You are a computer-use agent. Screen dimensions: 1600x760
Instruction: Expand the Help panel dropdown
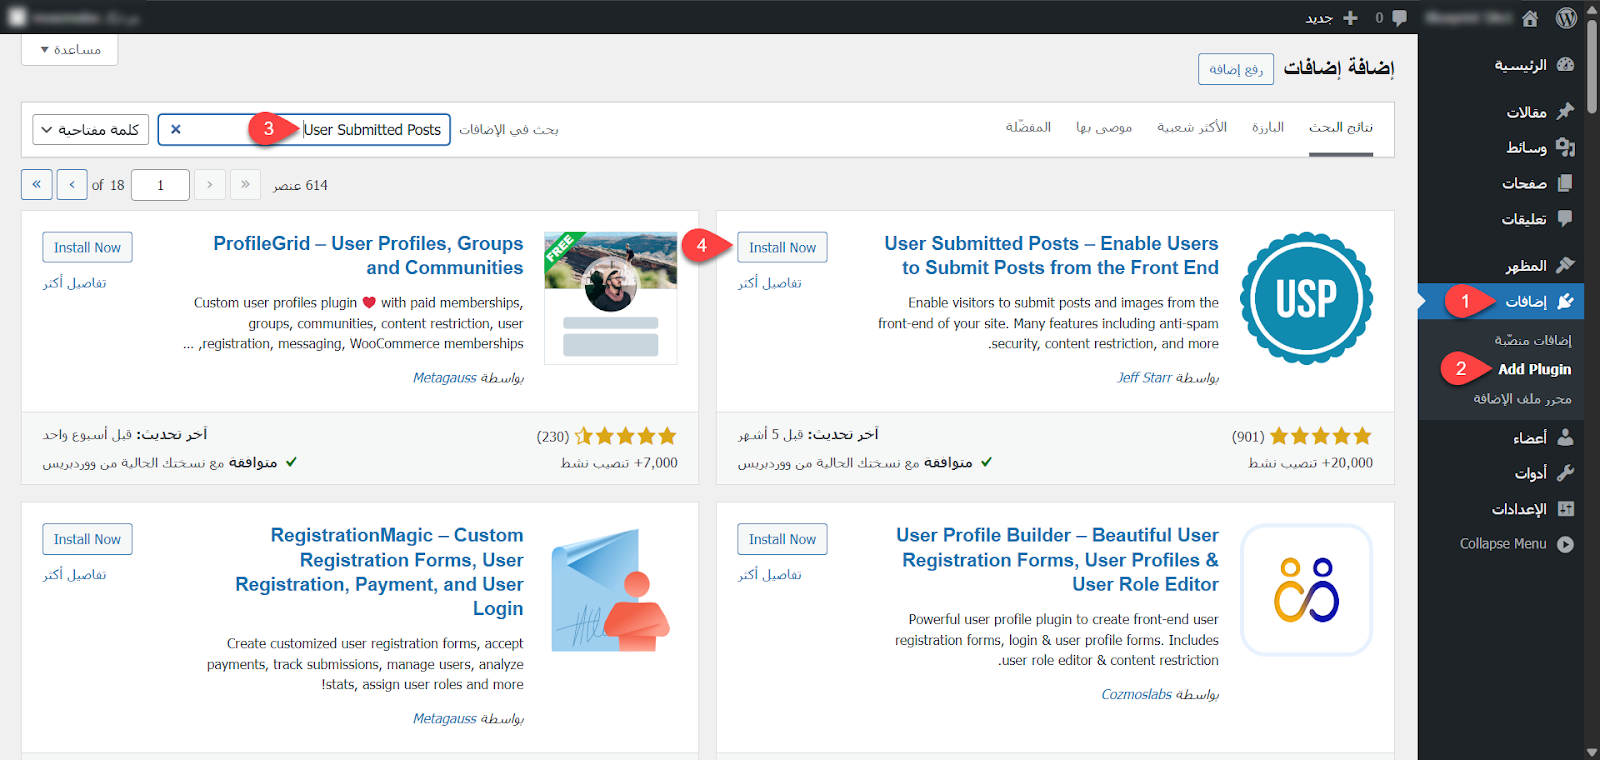tap(70, 49)
